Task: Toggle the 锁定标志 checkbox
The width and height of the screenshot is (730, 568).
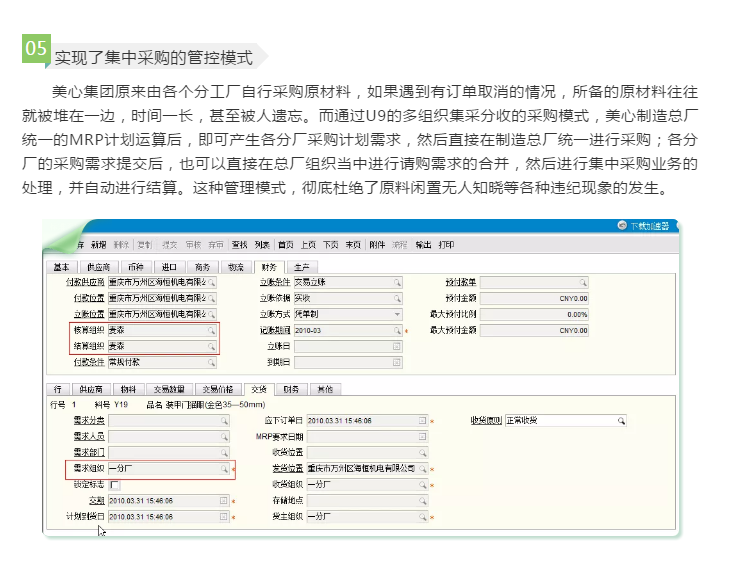Action: click(x=115, y=485)
